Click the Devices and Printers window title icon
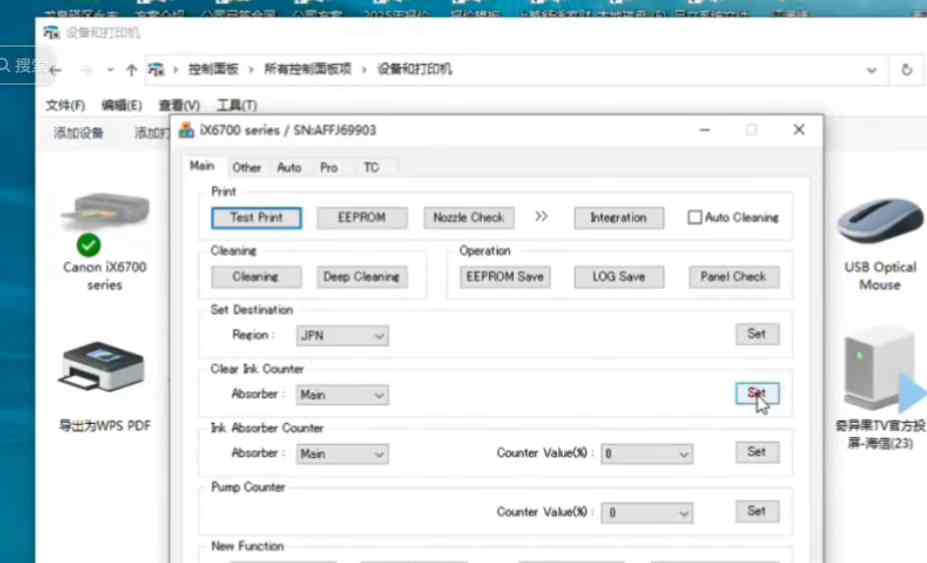 52,33
